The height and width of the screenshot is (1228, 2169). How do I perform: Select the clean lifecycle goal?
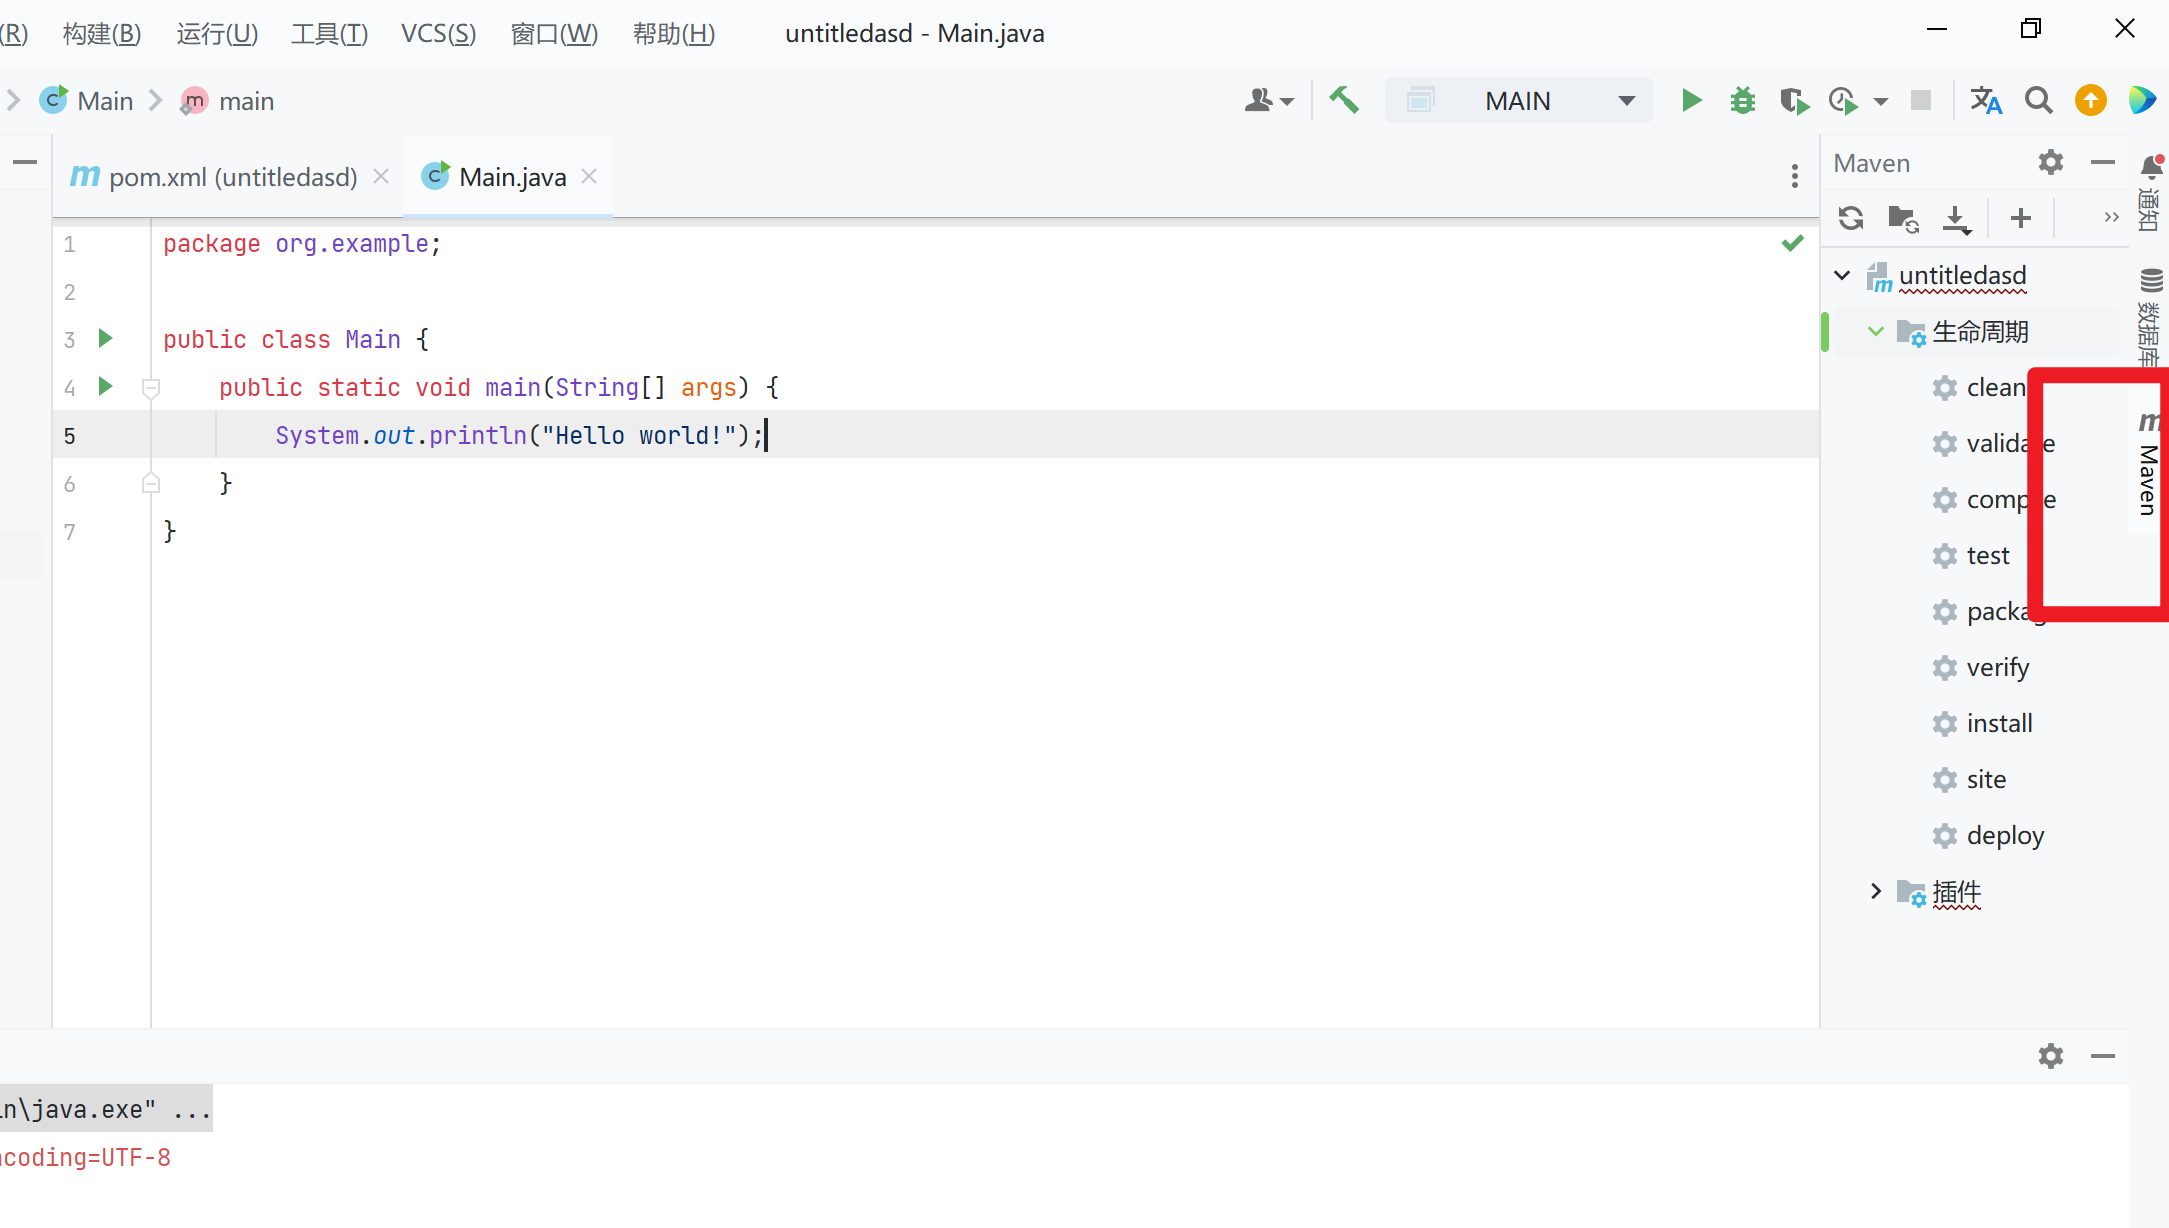pos(1979,388)
